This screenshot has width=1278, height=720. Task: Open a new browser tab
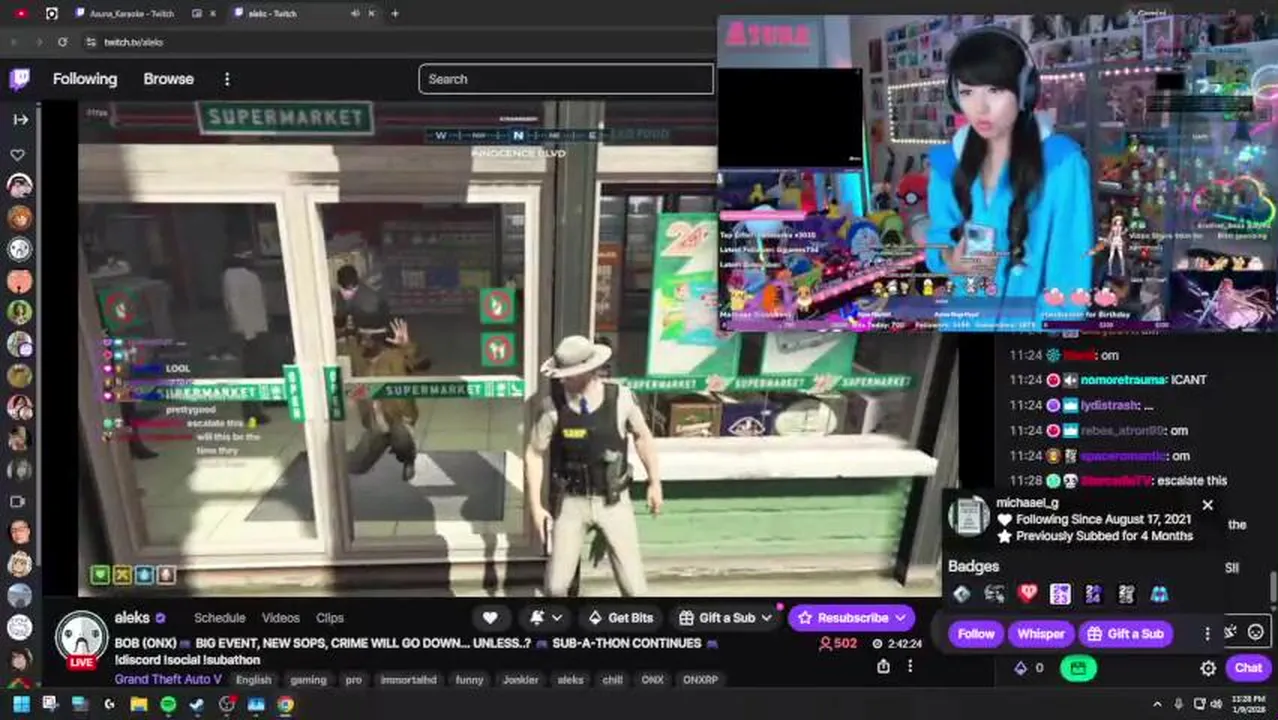tap(394, 13)
